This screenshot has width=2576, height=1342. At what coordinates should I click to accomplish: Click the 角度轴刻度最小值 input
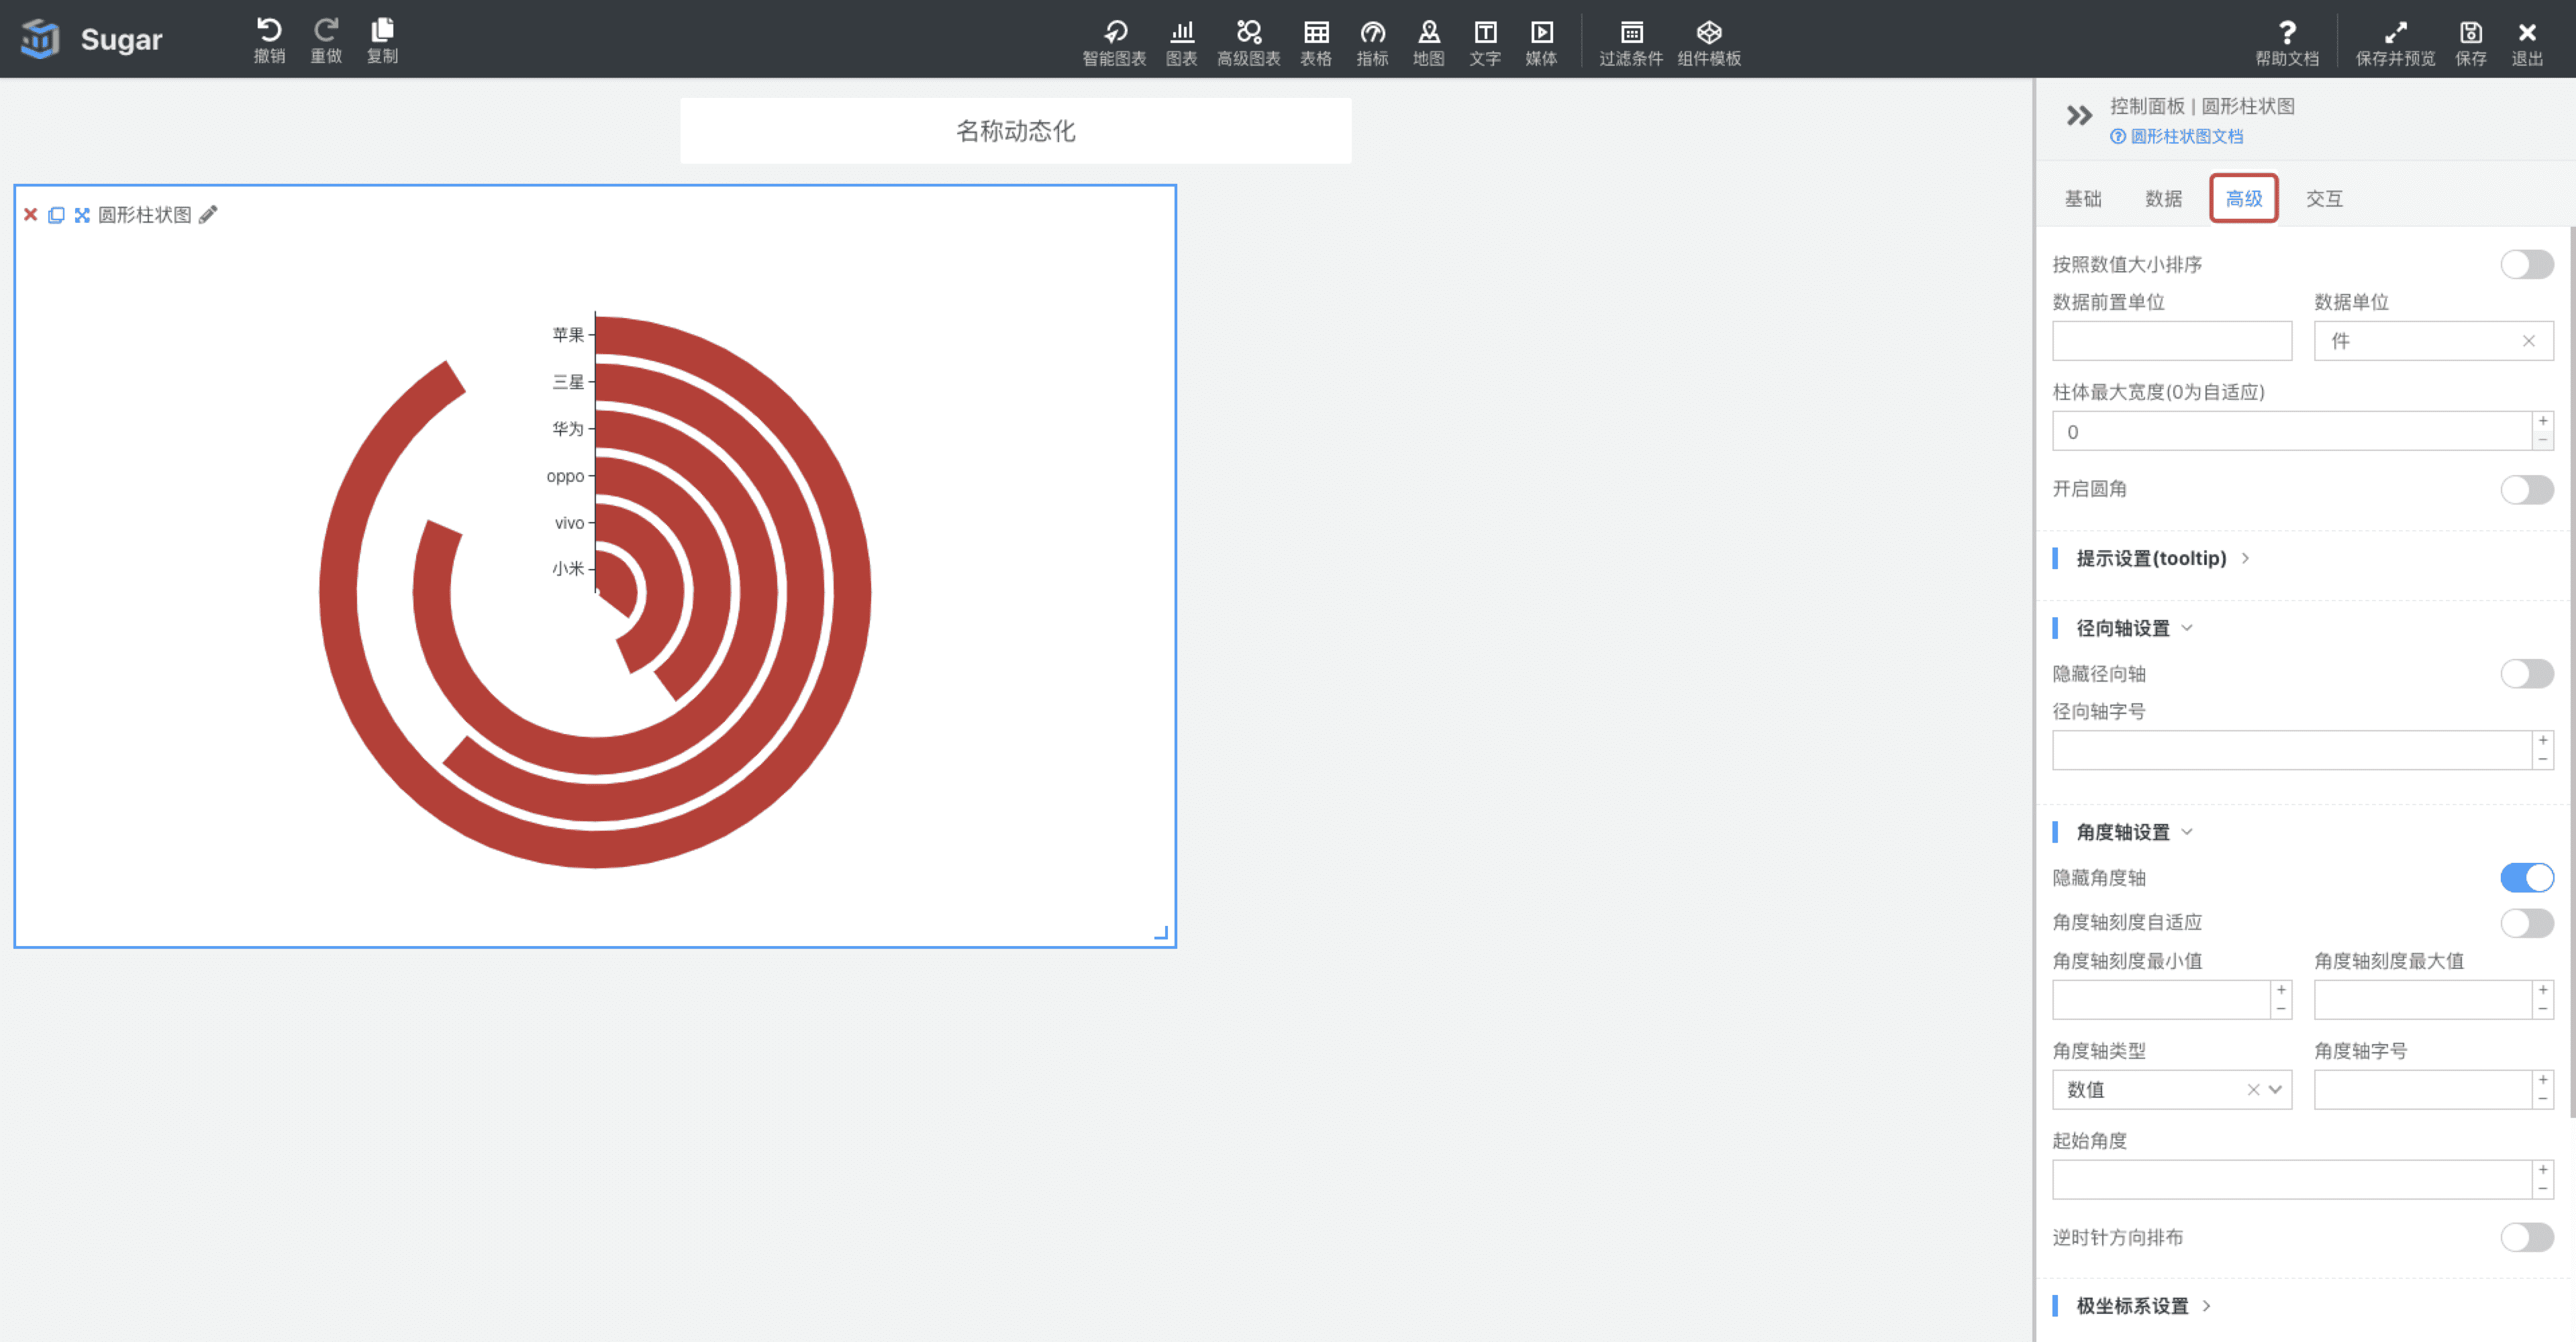point(2160,1000)
